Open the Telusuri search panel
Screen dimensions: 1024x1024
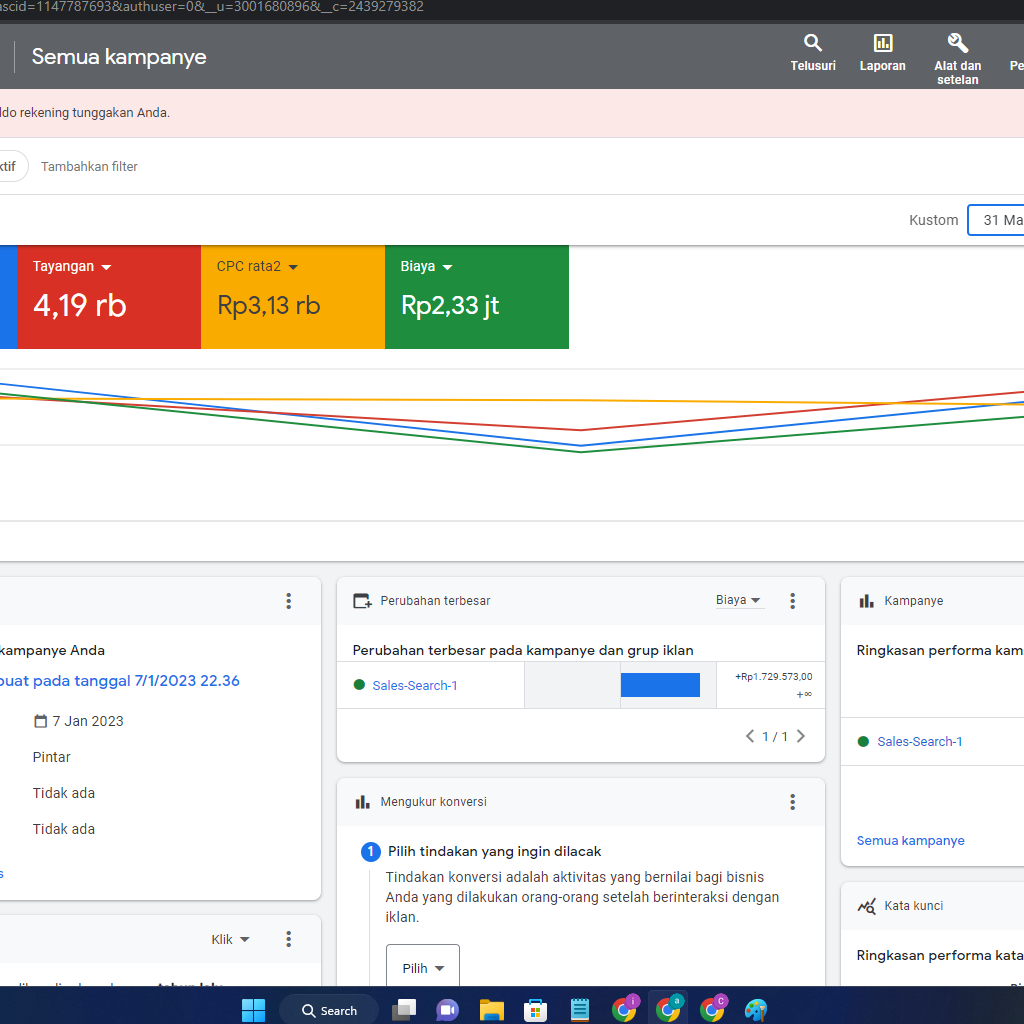pos(812,52)
